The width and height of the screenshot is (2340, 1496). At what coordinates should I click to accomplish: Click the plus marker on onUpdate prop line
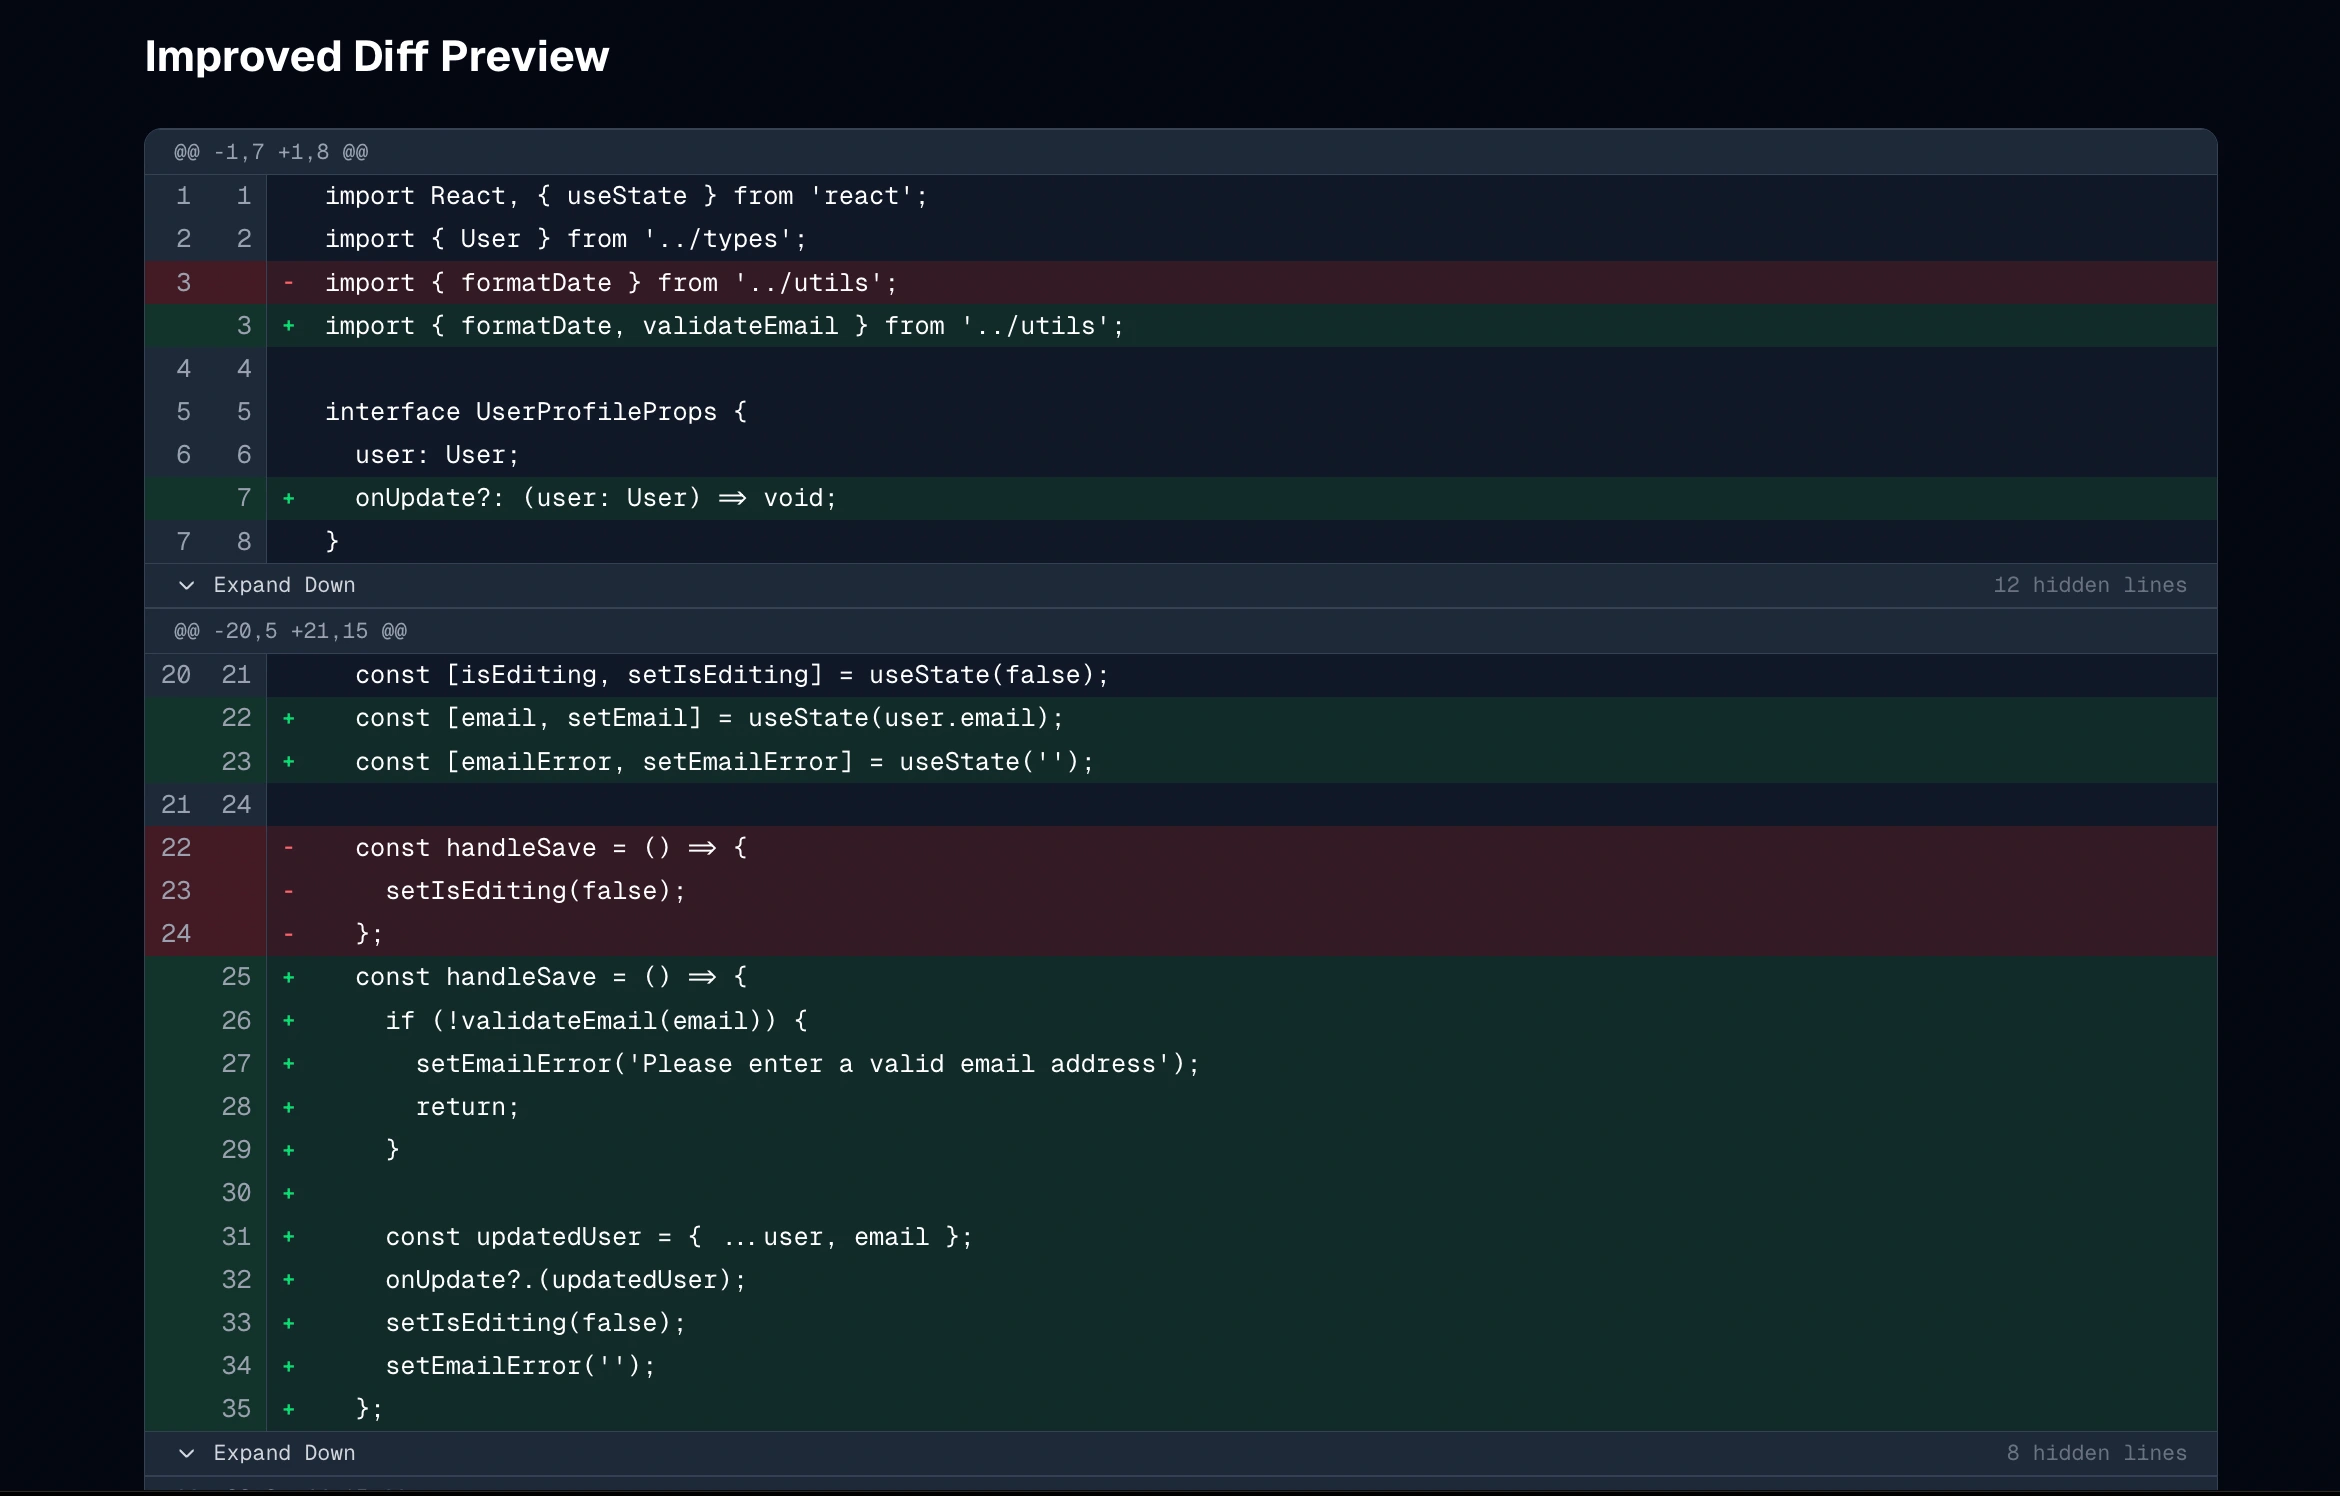pyautogui.click(x=288, y=499)
